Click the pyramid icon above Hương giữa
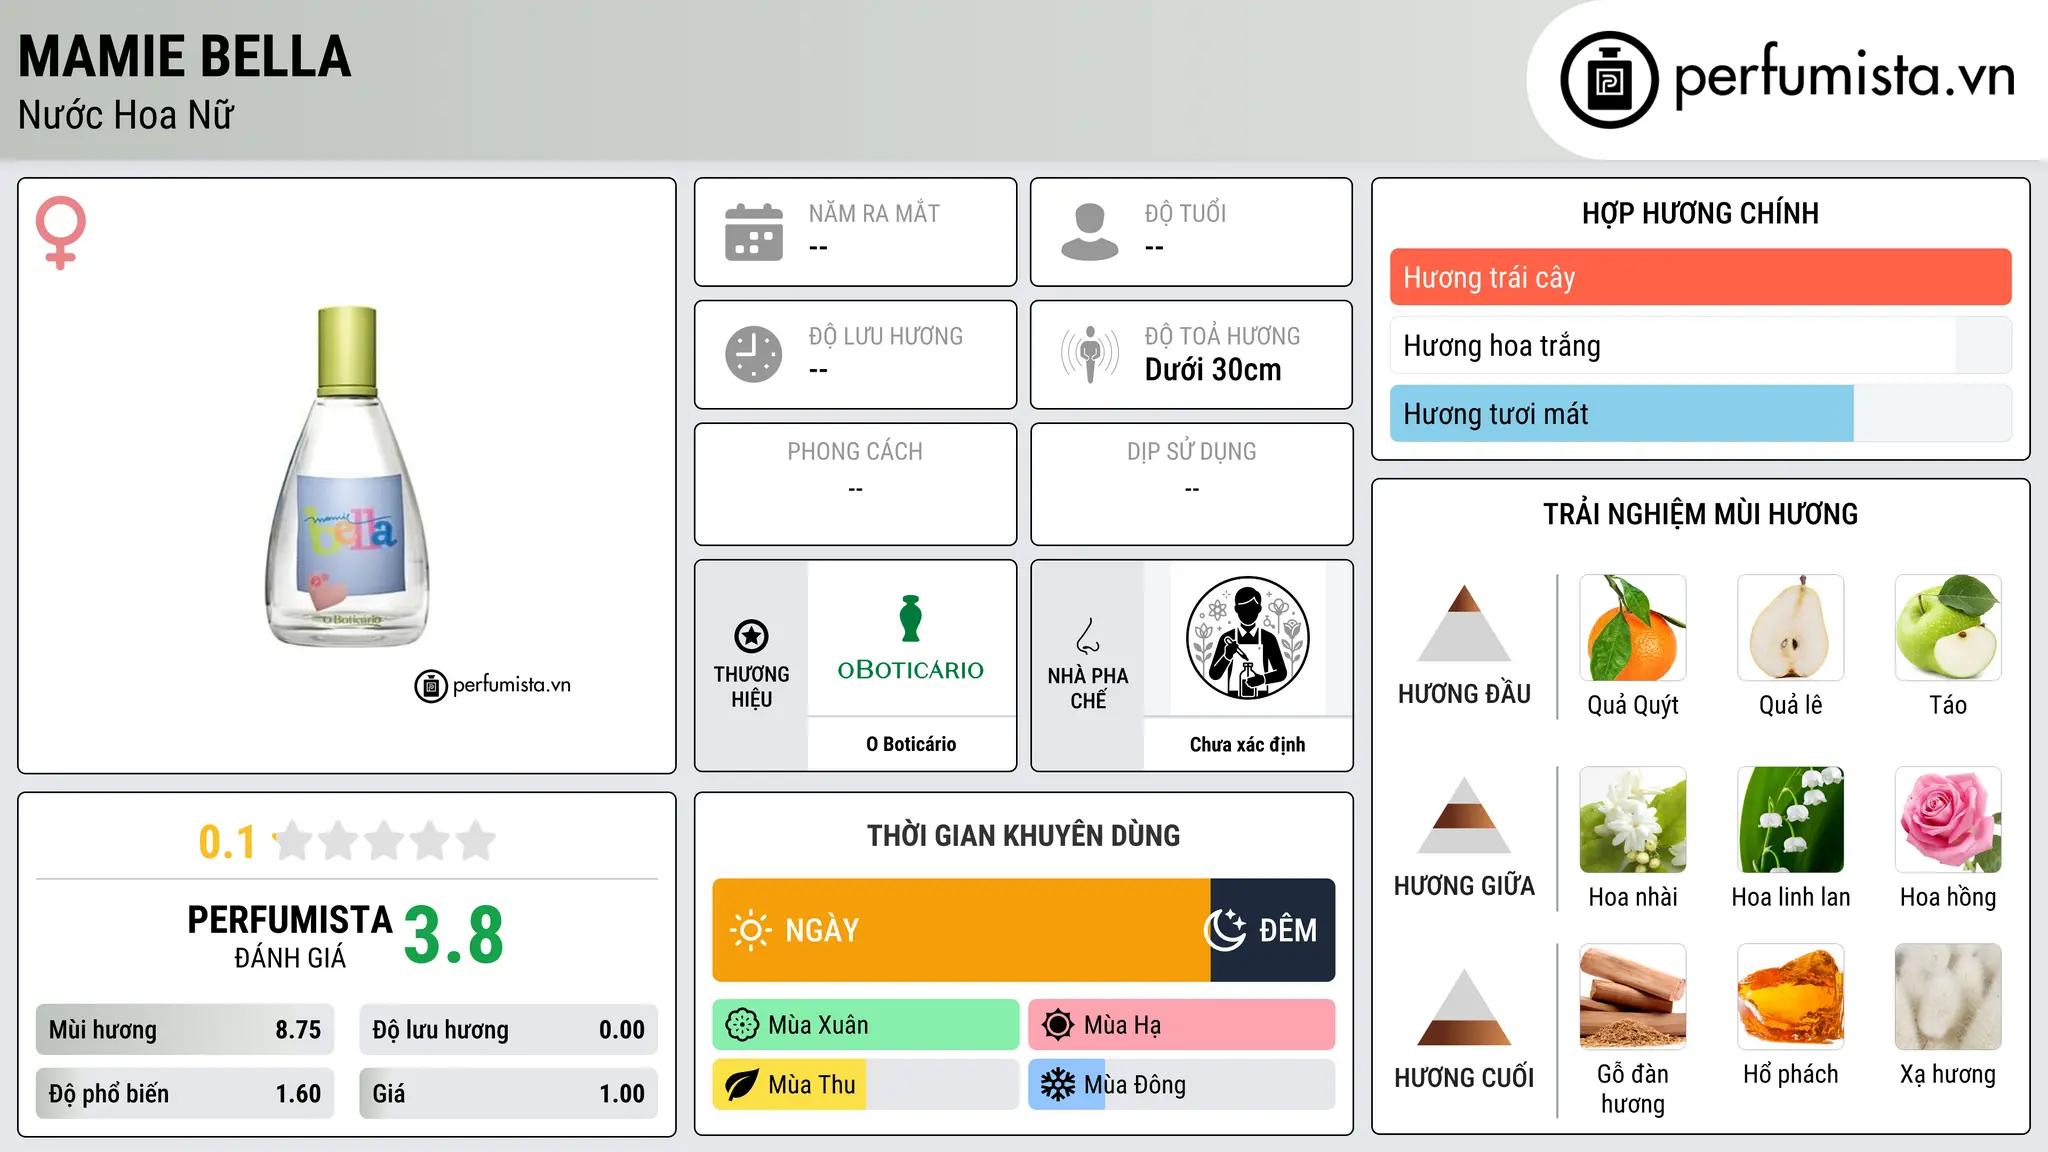The height and width of the screenshot is (1152, 2048). tap(1465, 815)
